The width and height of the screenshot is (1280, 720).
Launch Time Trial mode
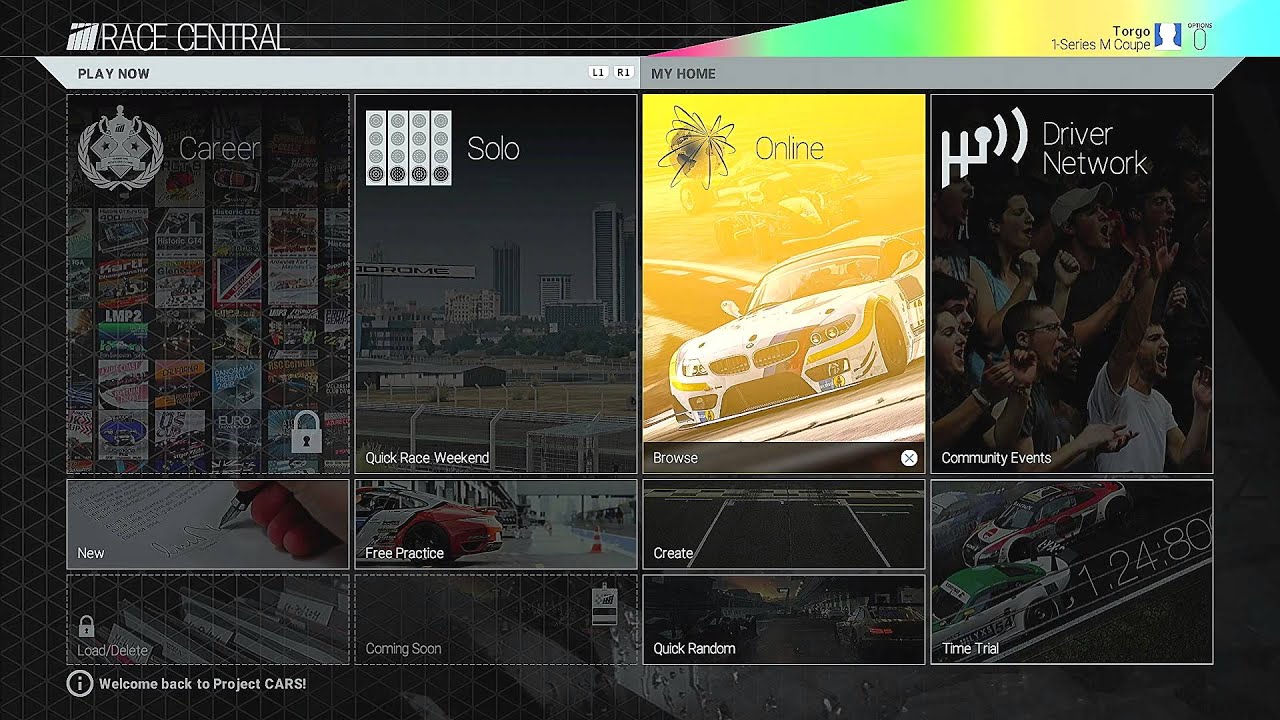pos(1072,572)
